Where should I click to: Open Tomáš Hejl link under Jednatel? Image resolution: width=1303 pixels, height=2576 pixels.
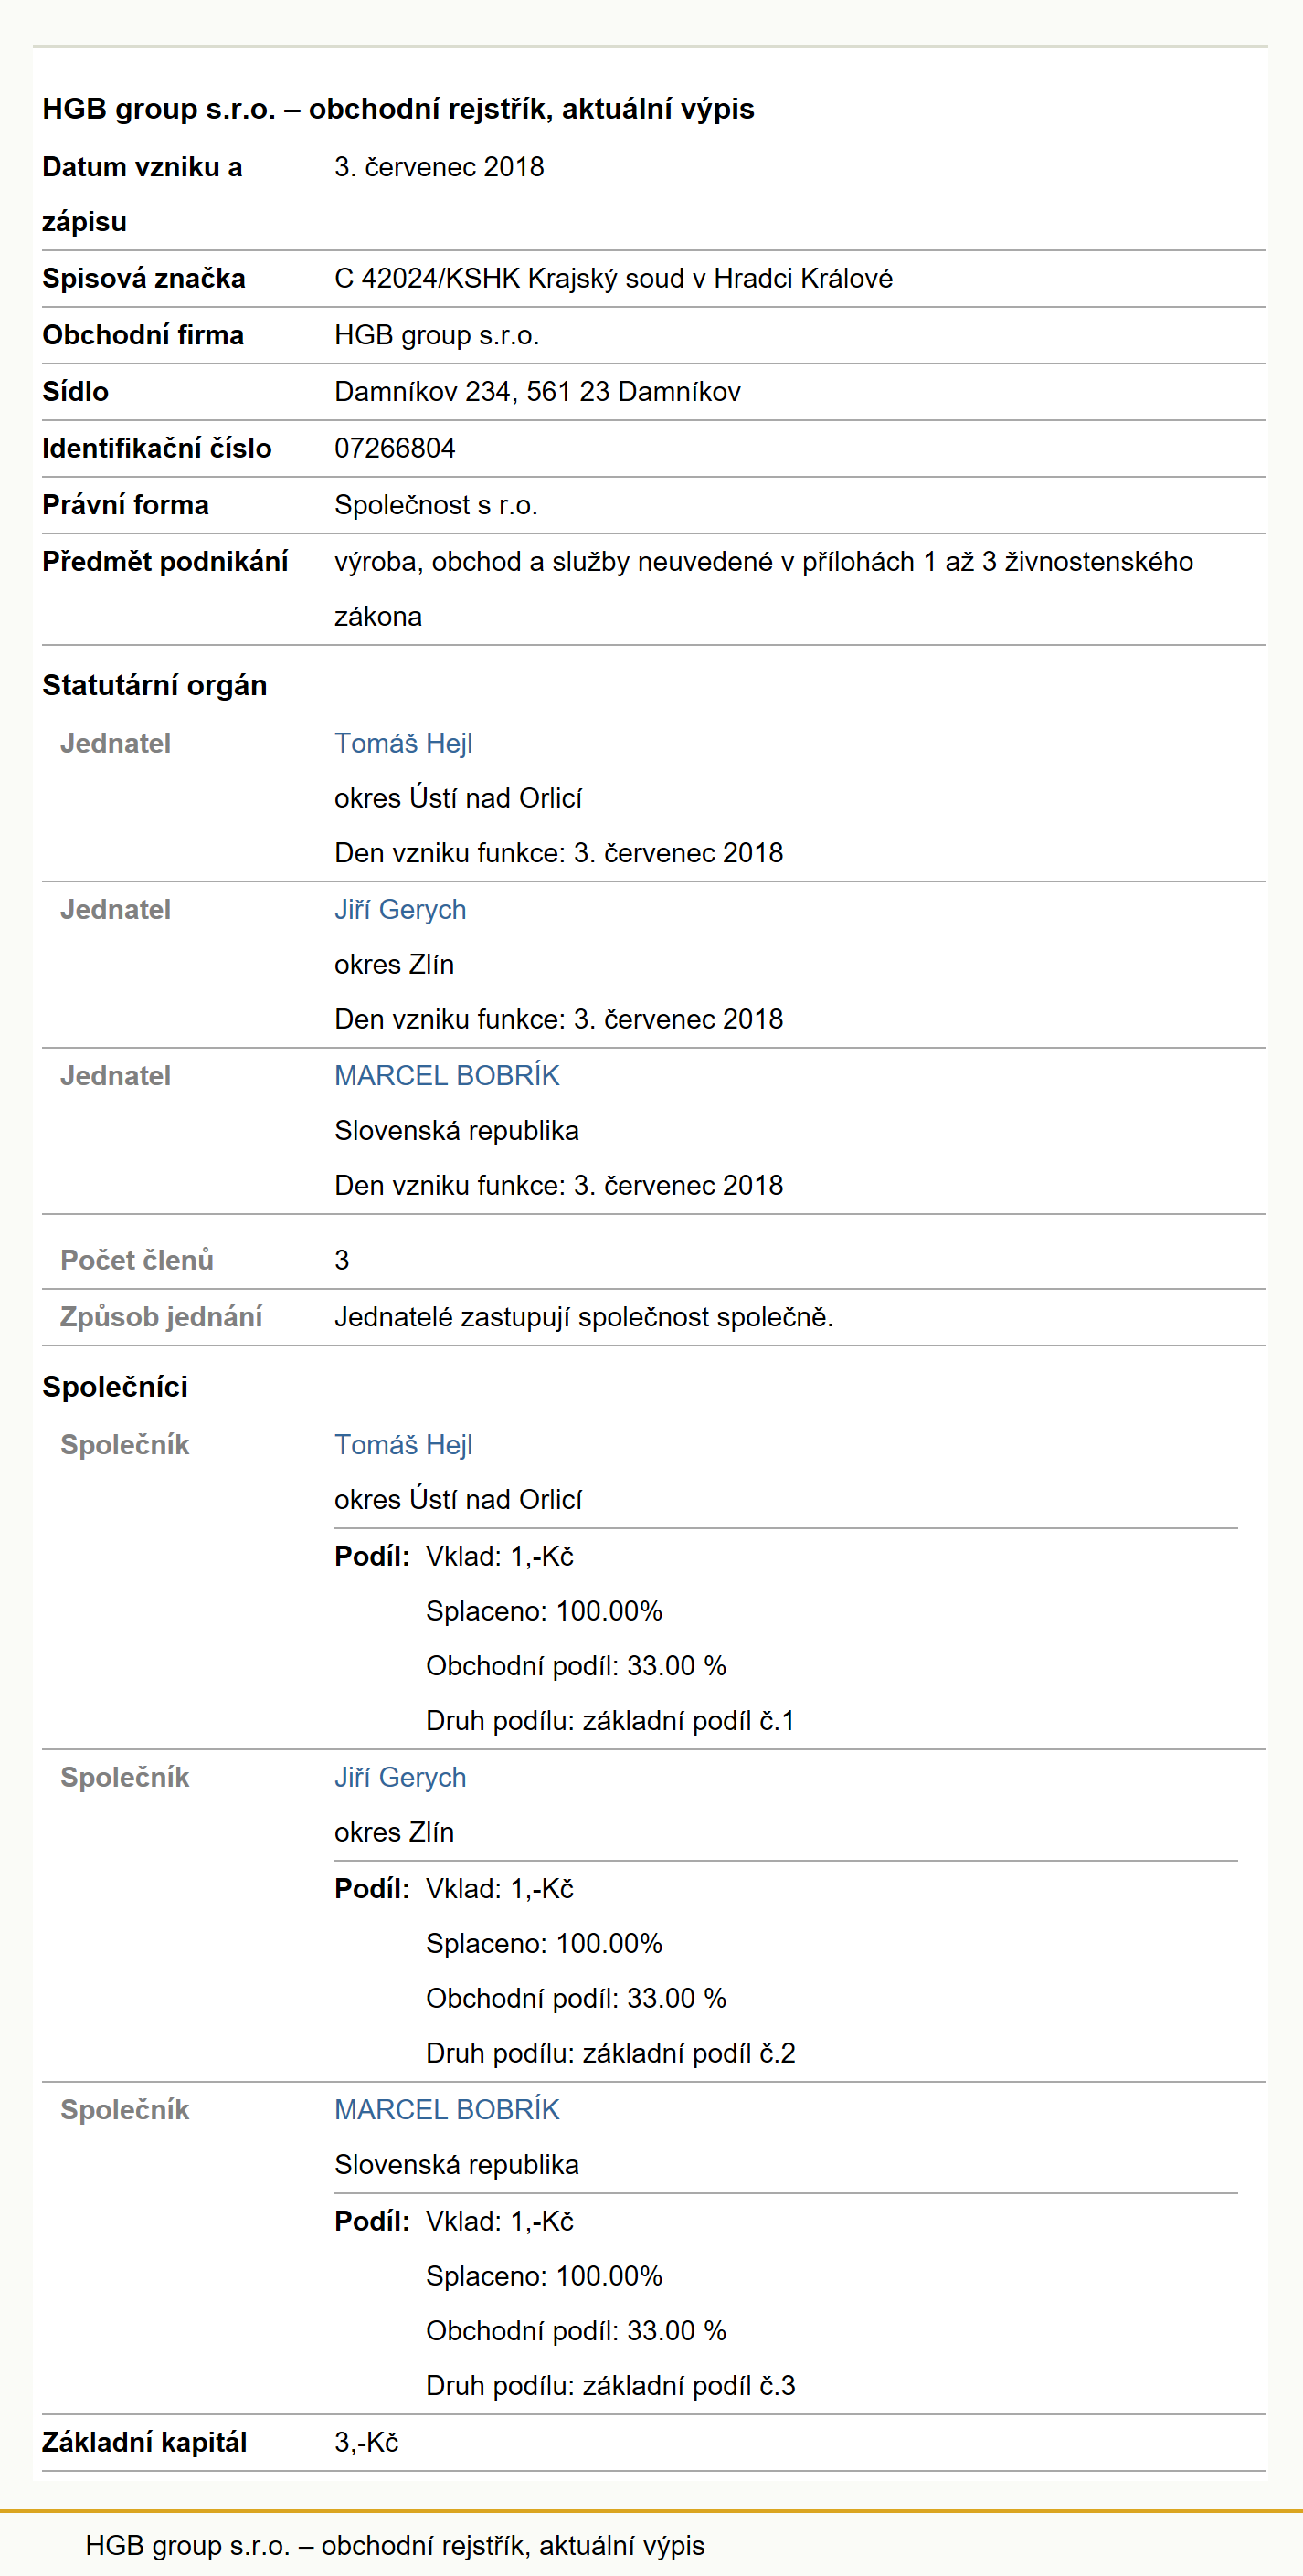(403, 743)
